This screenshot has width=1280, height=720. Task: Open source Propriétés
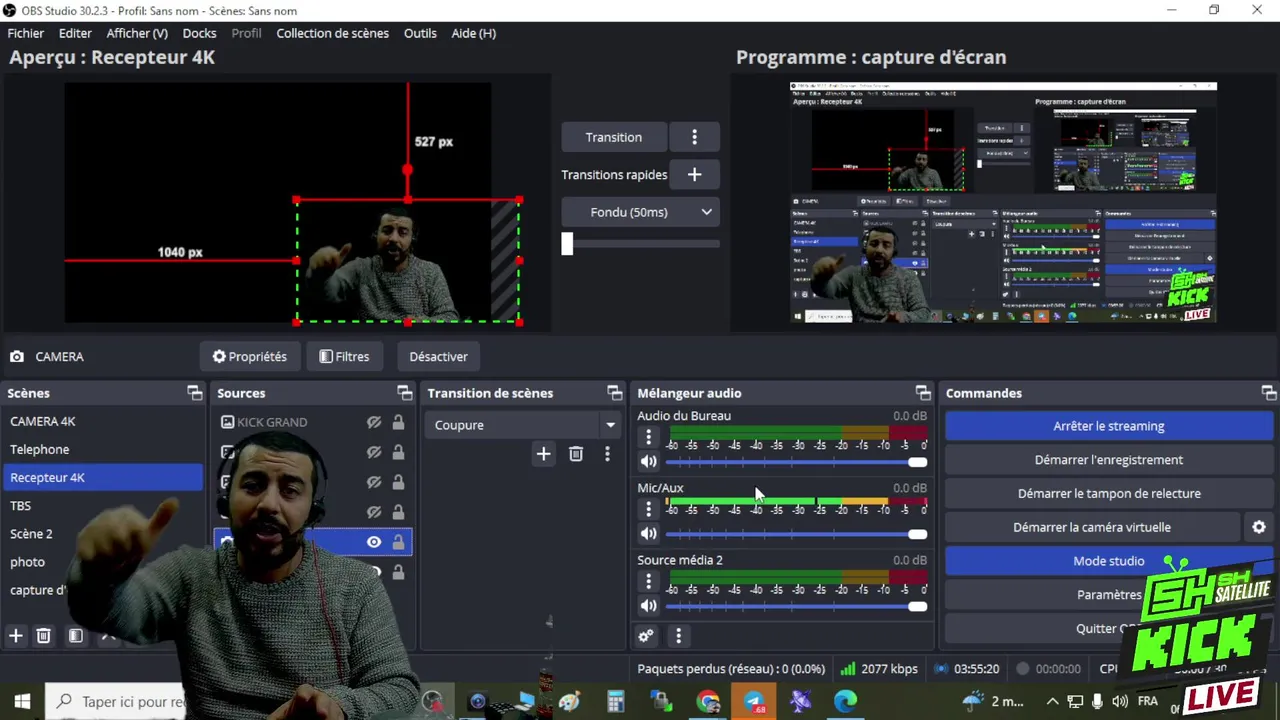[250, 356]
